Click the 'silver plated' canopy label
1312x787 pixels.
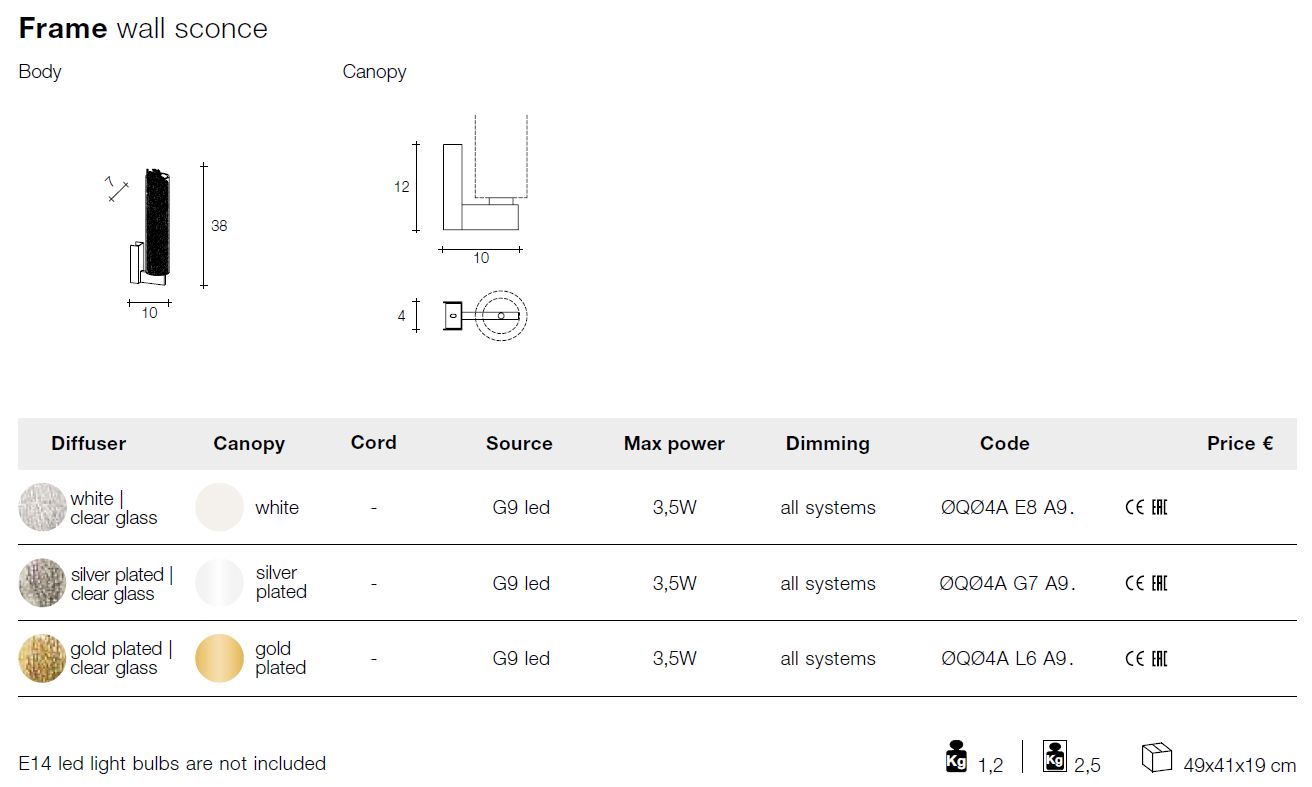(281, 582)
